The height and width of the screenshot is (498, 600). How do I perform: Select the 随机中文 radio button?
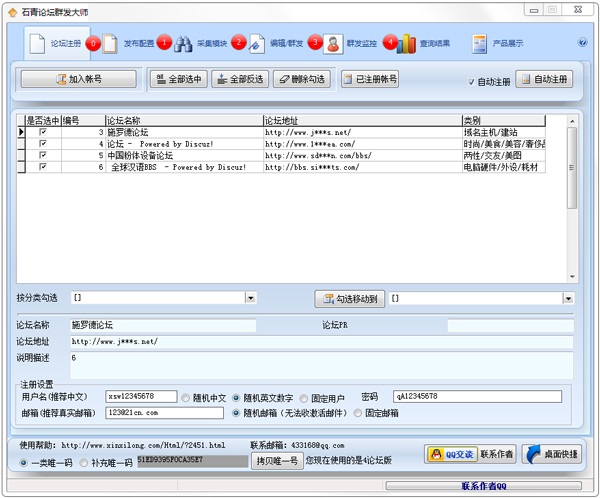tap(186, 398)
